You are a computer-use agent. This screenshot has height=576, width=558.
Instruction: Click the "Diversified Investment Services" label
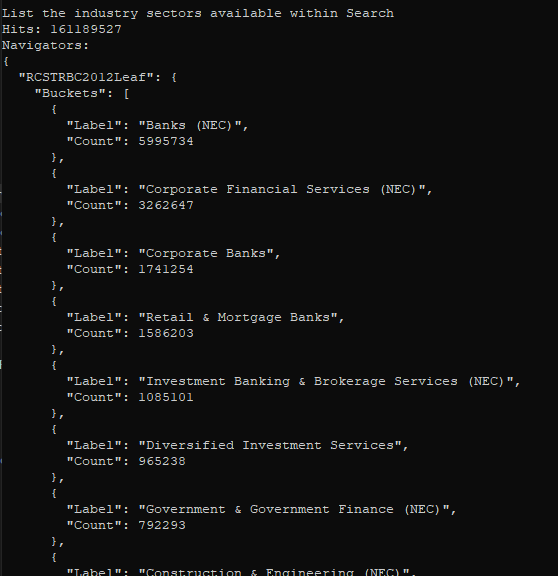click(270, 445)
